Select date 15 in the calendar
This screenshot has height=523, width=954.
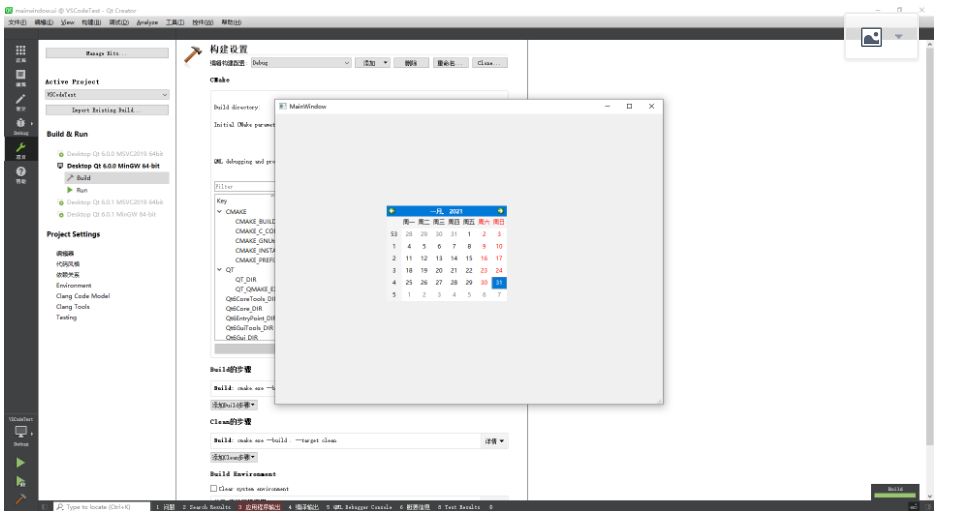469,258
